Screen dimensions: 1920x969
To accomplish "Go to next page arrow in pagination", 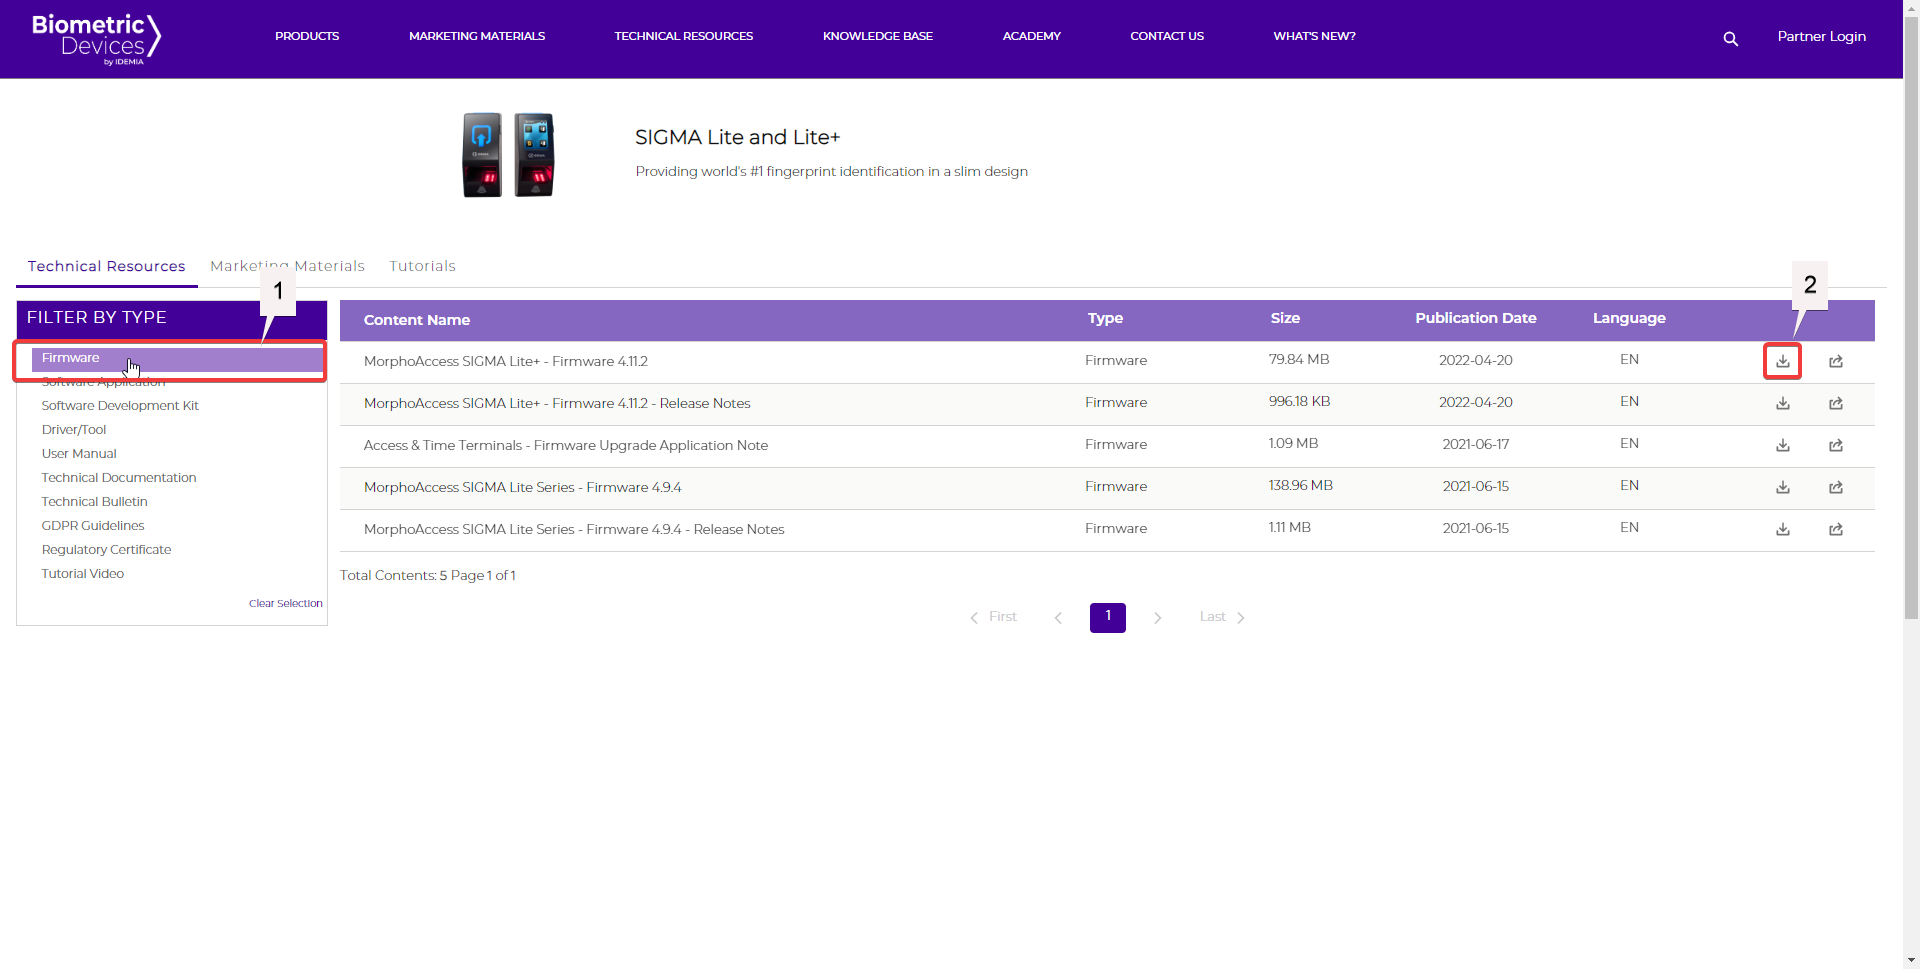I will [x=1157, y=618].
